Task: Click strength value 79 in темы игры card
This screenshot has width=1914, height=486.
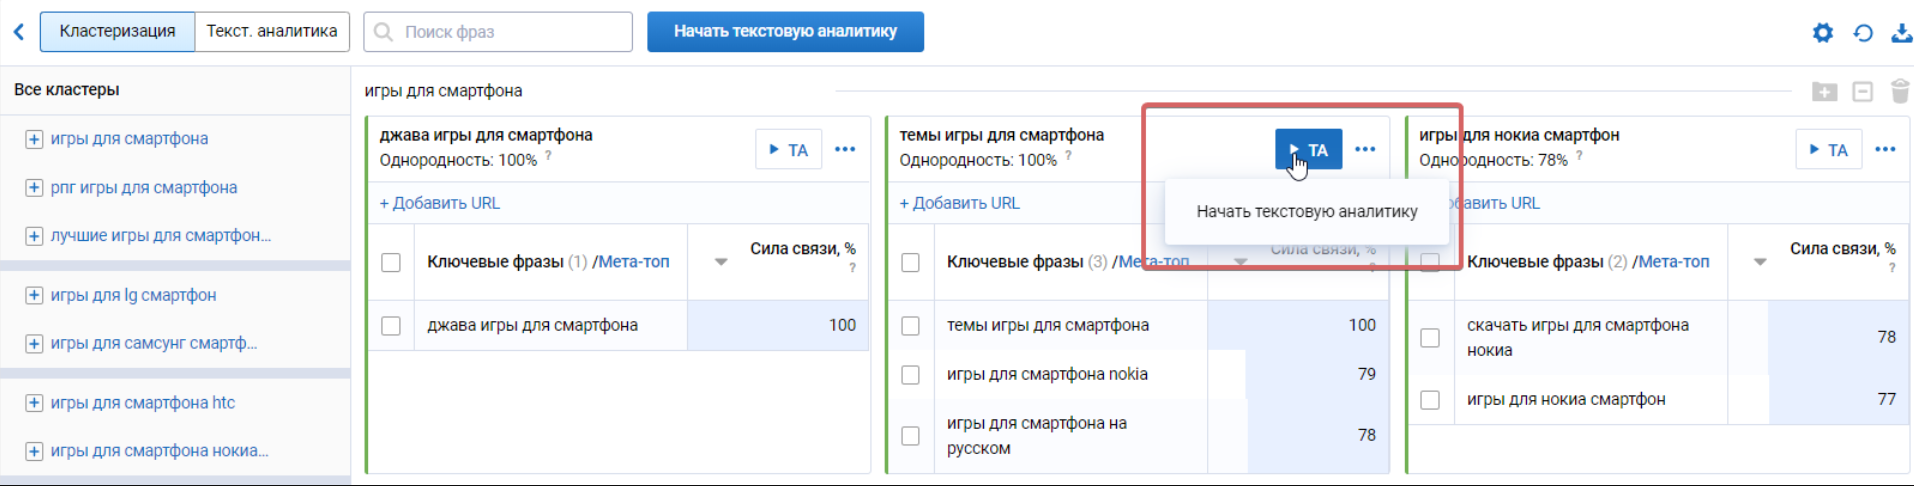Action: pos(1367,374)
